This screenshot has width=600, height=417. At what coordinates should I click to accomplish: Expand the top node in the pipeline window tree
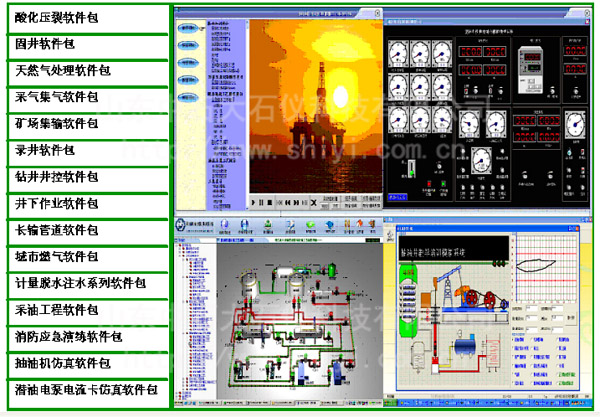[x=179, y=245]
